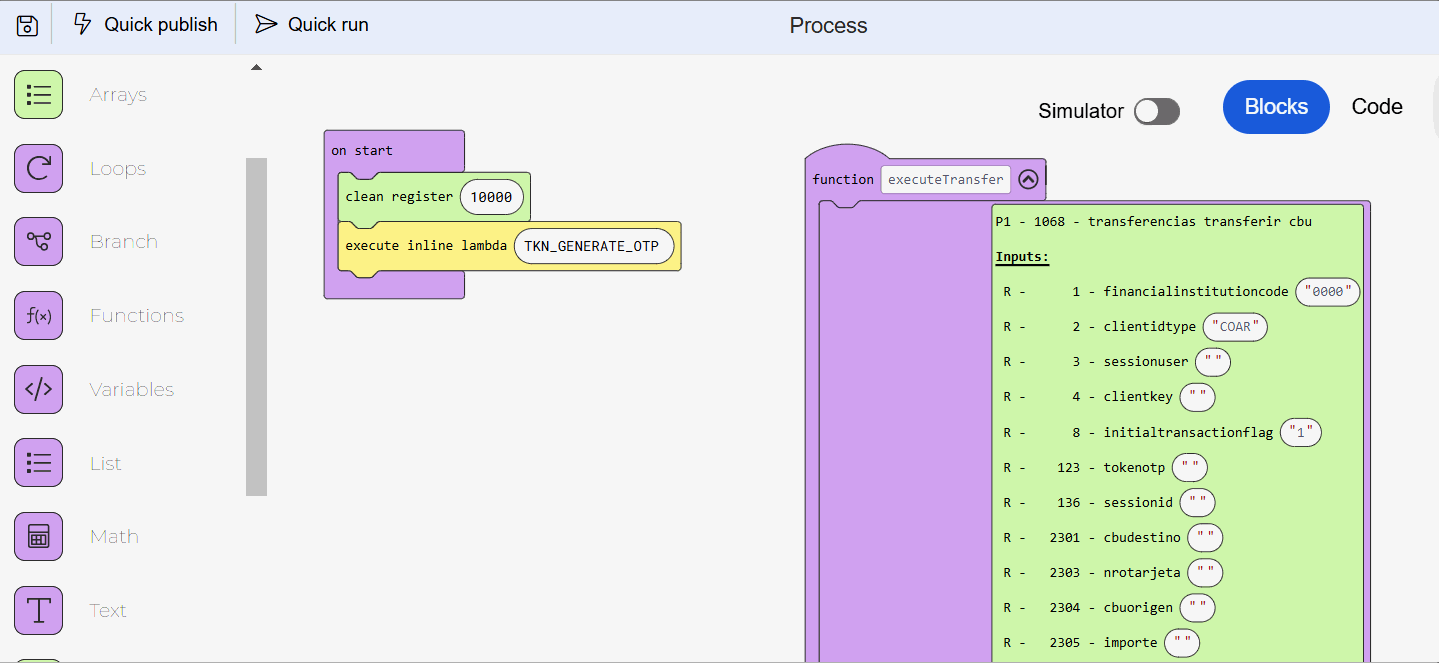This screenshot has height=663, width=1439.
Task: Open the Branch category icon
Action: [39, 242]
